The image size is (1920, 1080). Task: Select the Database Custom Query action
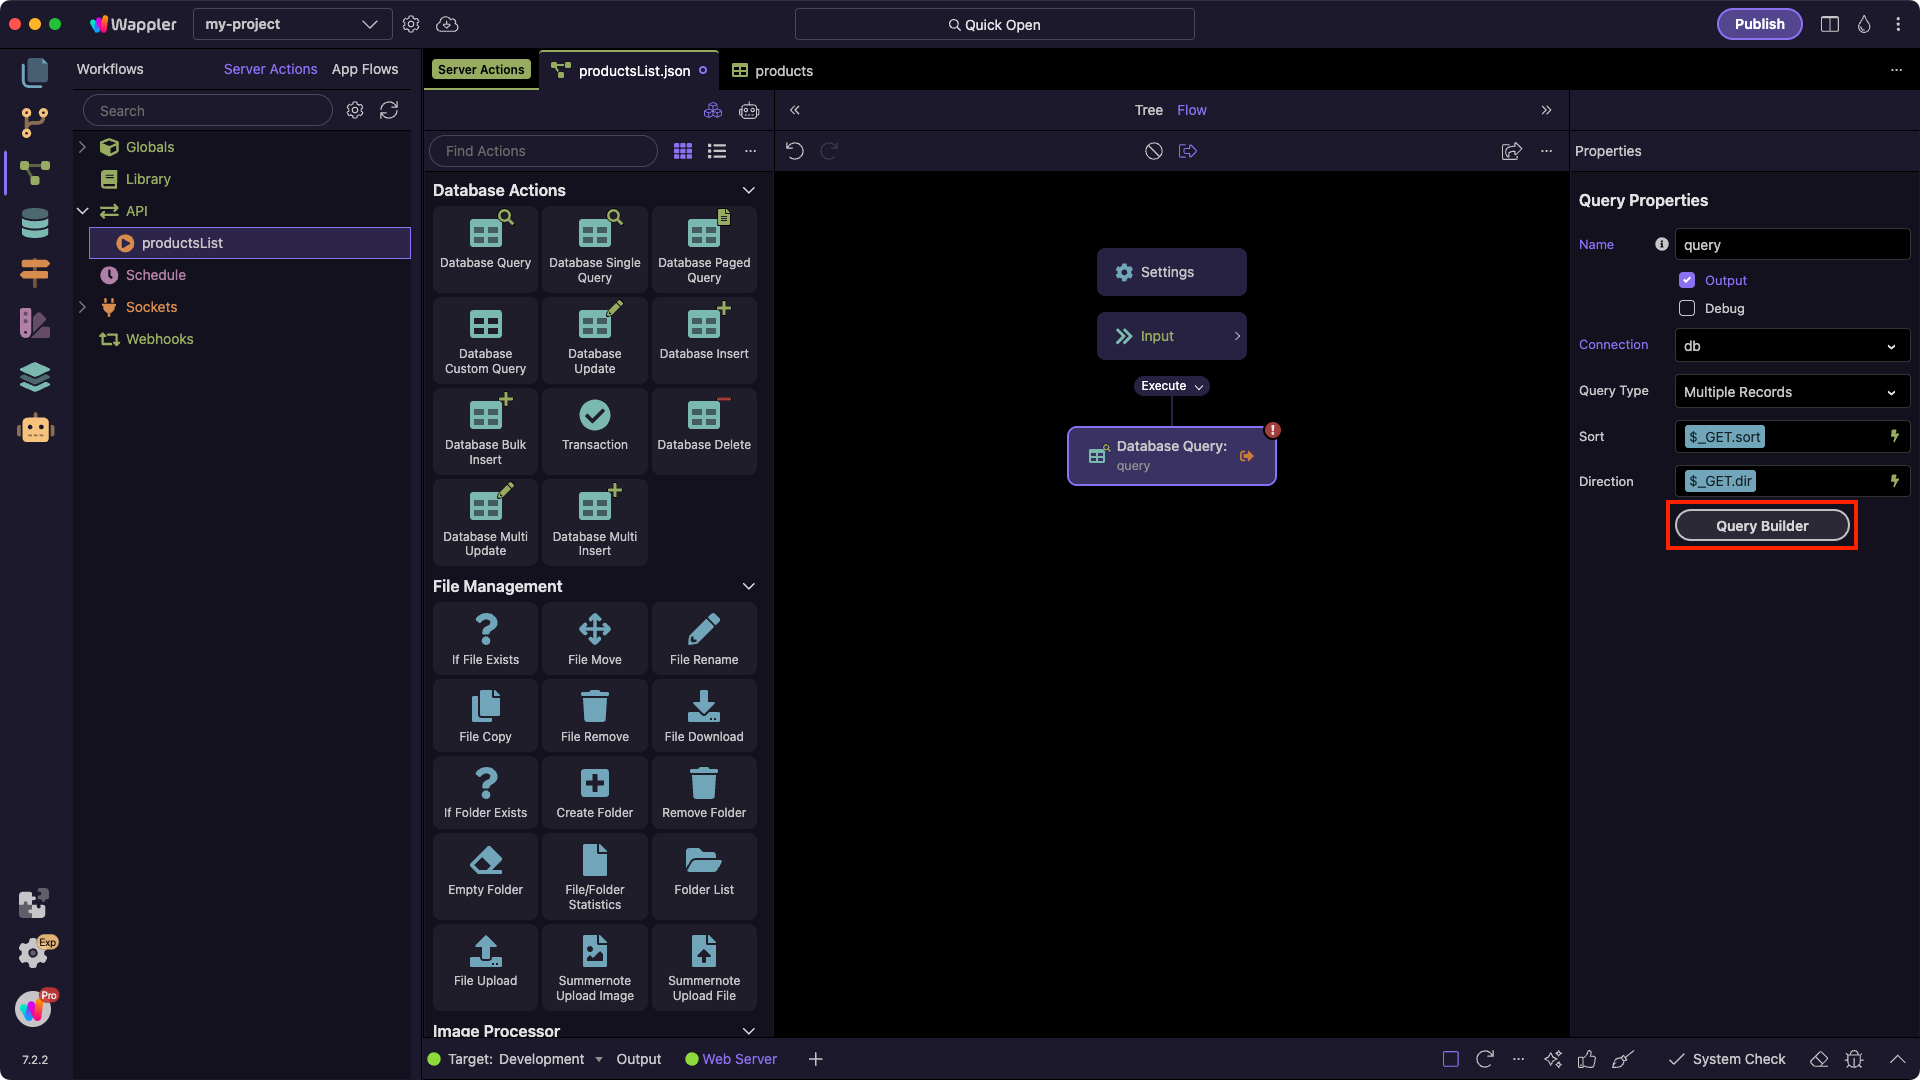(x=485, y=340)
